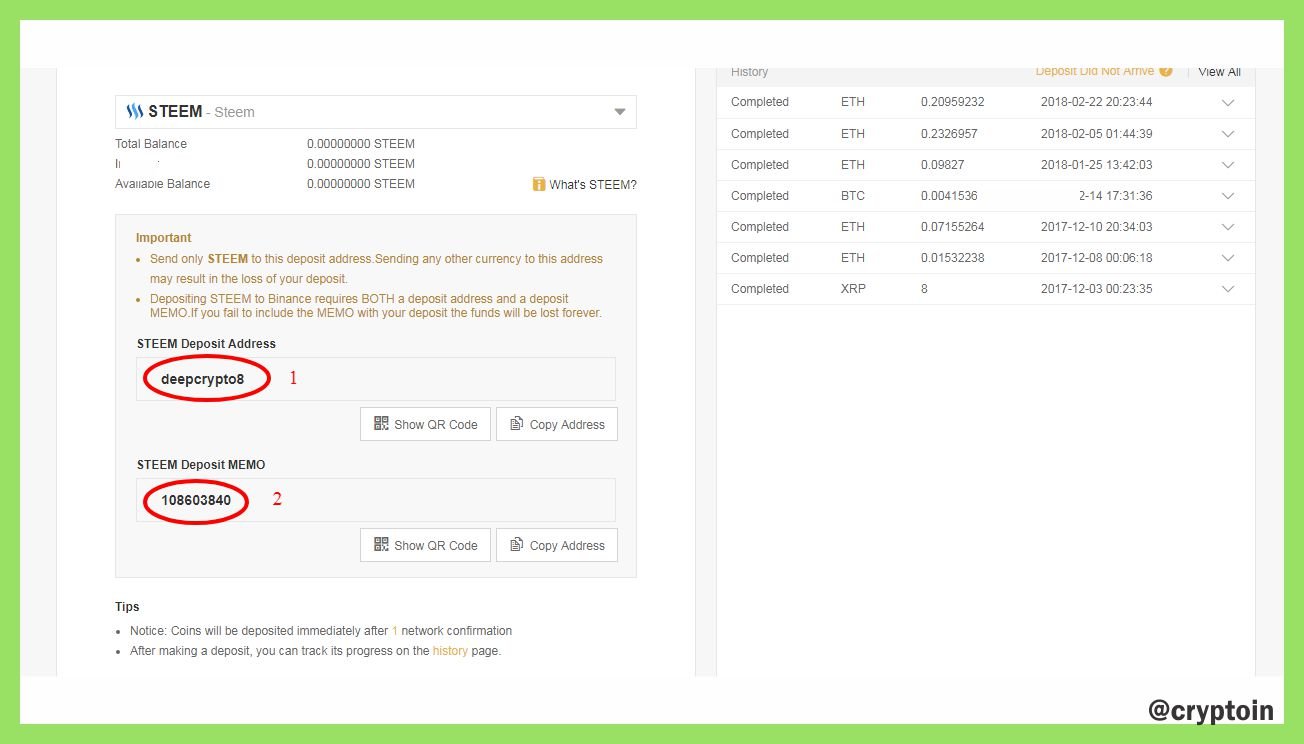Click the date 2017-12-08 00:06:18
Screen dimensions: 1304x744
pyautogui.click(x=1096, y=258)
